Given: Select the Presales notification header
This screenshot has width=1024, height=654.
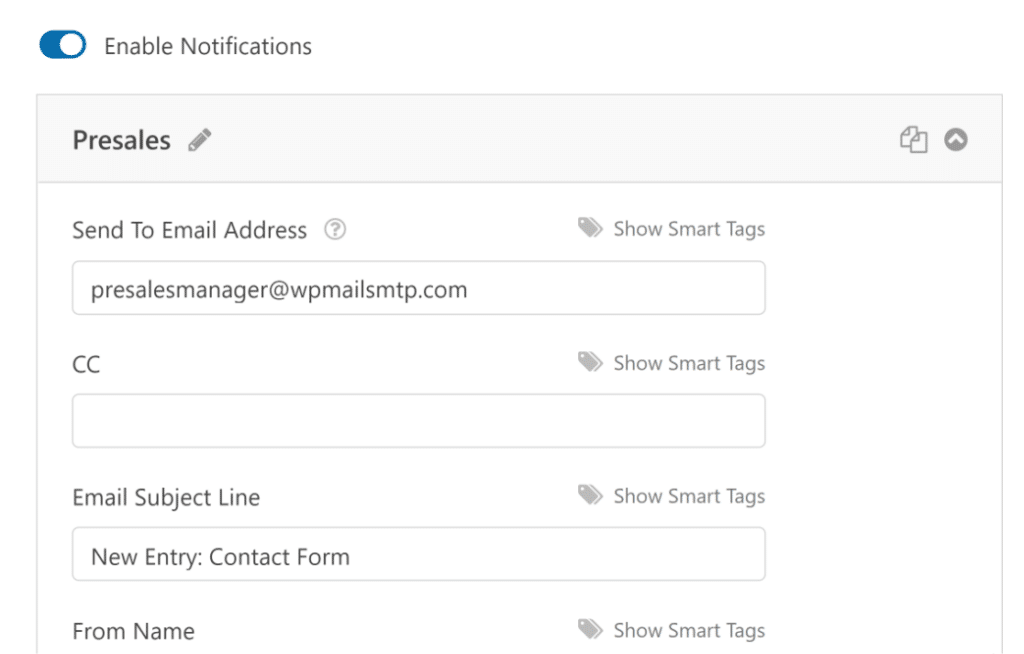Looking at the screenshot, I should click(x=119, y=140).
